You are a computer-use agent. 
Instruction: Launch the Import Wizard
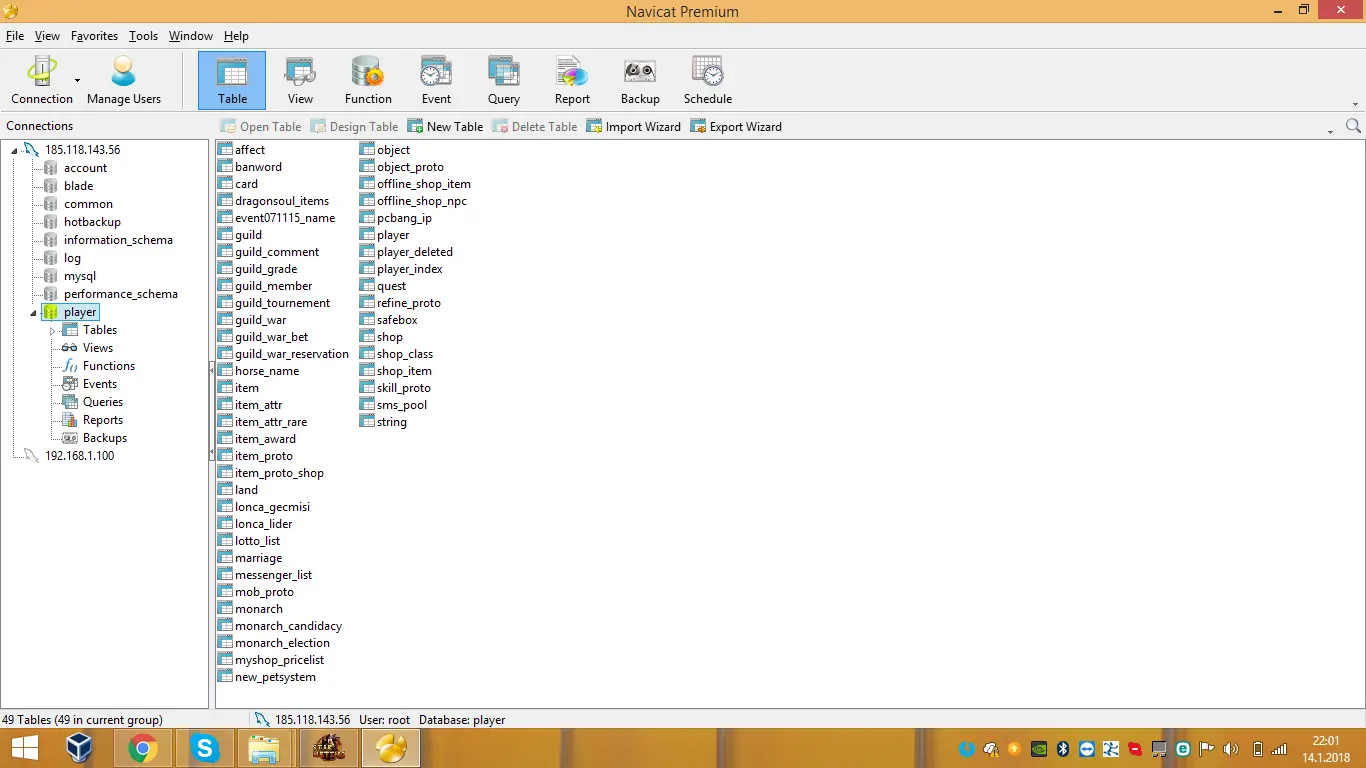pos(633,127)
